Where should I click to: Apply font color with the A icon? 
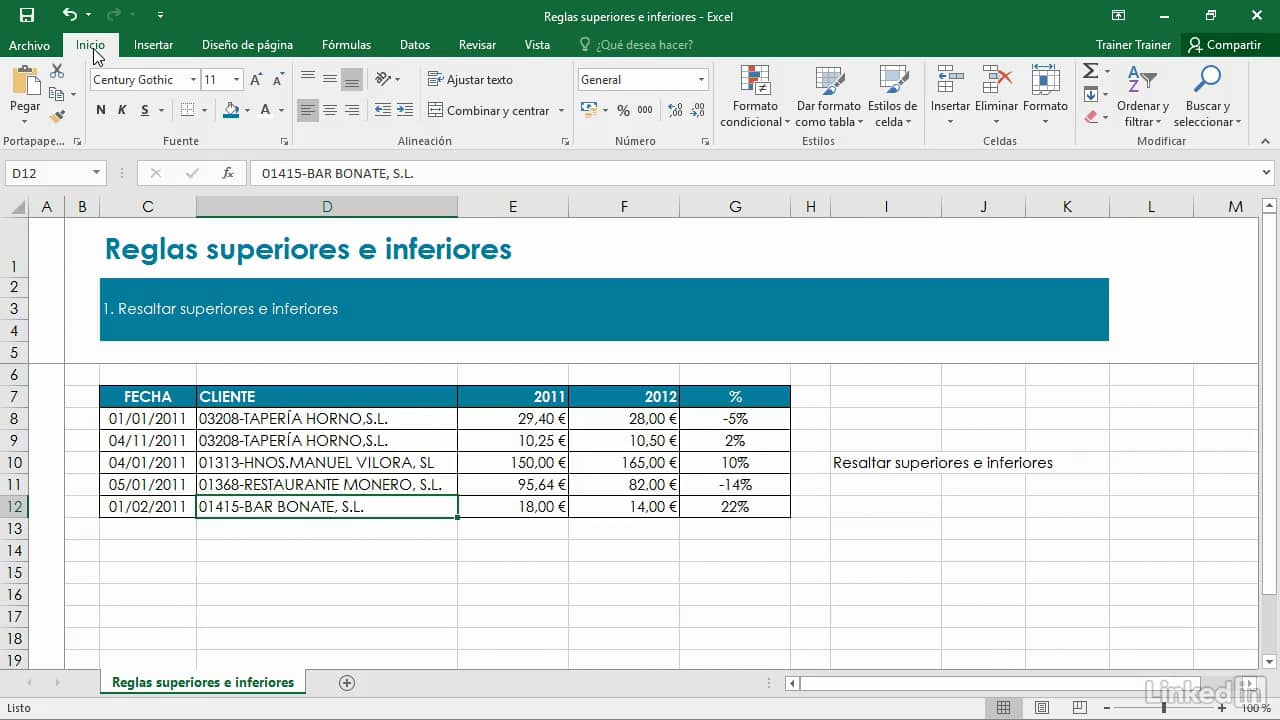coord(265,110)
